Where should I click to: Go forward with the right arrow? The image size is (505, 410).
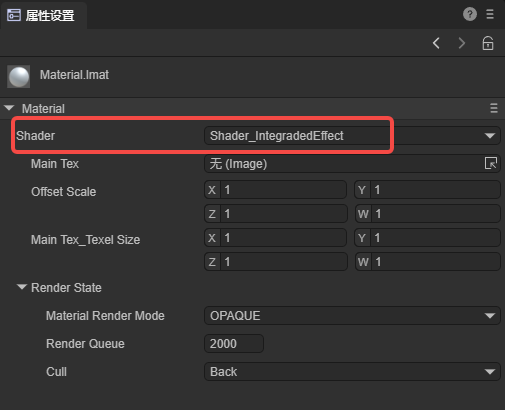click(462, 43)
